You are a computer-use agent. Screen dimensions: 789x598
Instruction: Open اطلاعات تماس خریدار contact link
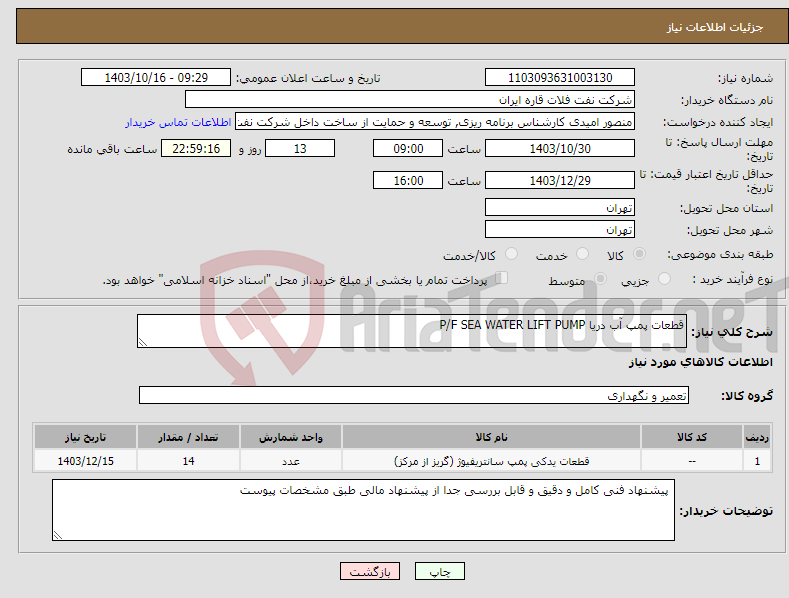pos(178,122)
